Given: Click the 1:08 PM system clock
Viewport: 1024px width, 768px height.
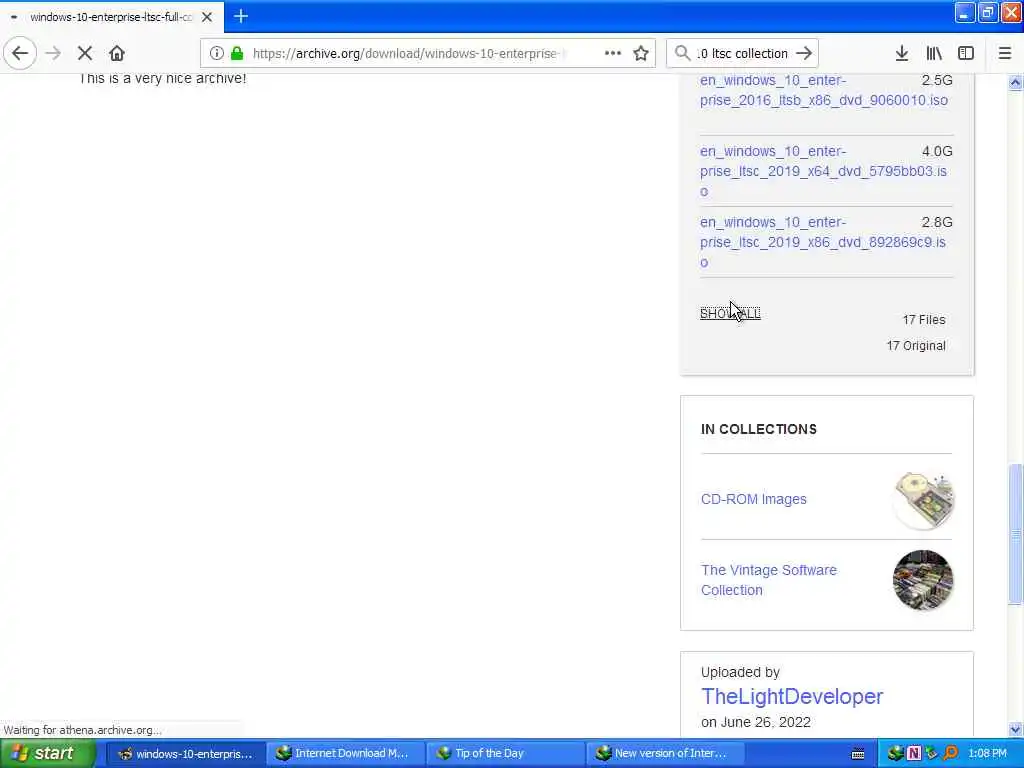Looking at the screenshot, I should 987,754.
